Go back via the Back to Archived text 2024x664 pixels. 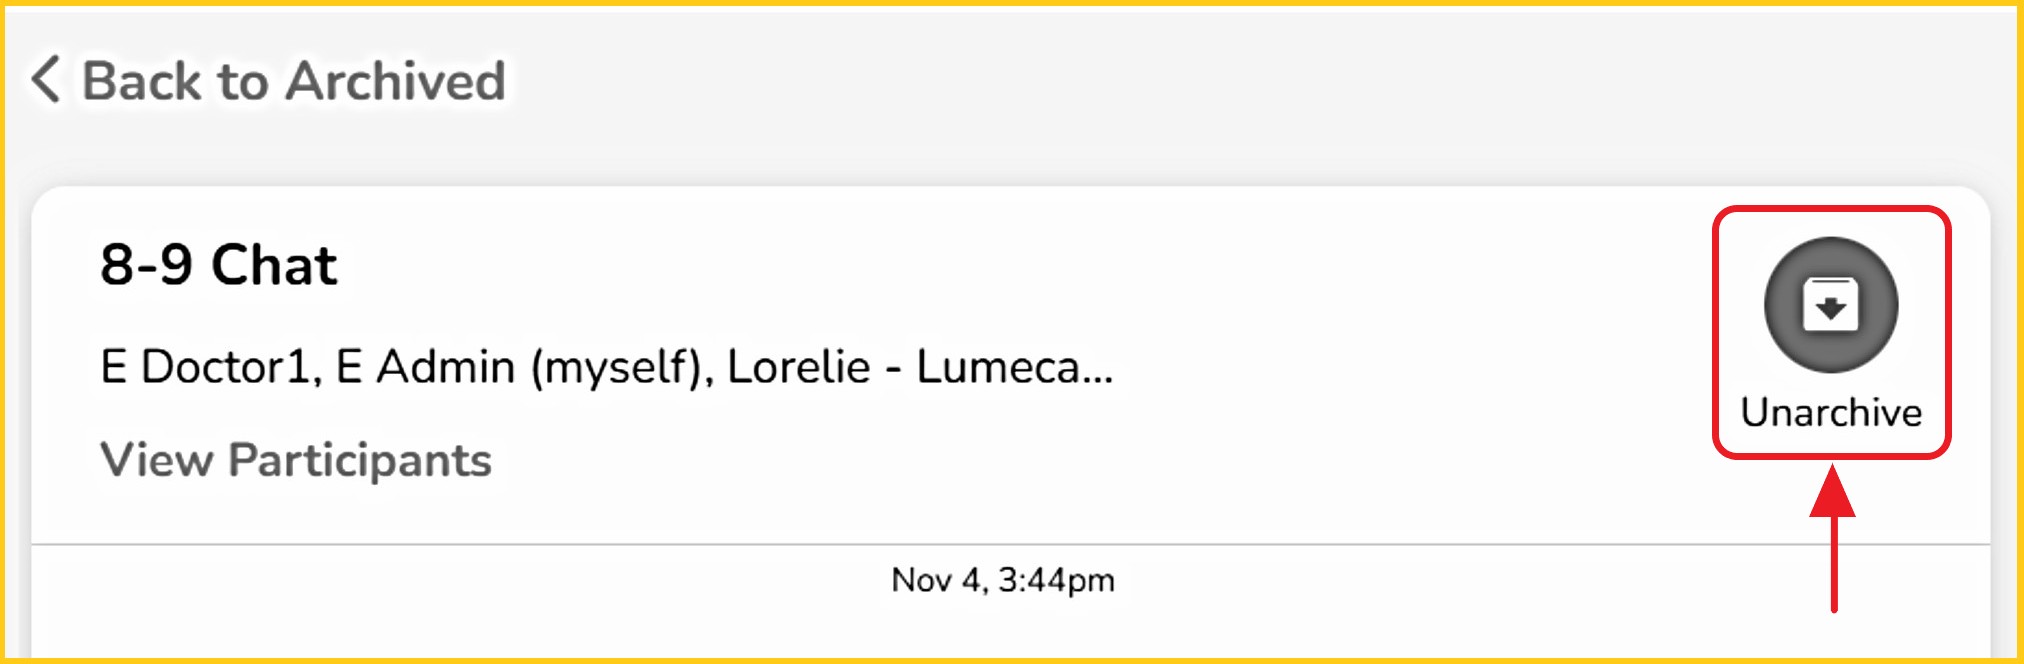click(x=293, y=81)
